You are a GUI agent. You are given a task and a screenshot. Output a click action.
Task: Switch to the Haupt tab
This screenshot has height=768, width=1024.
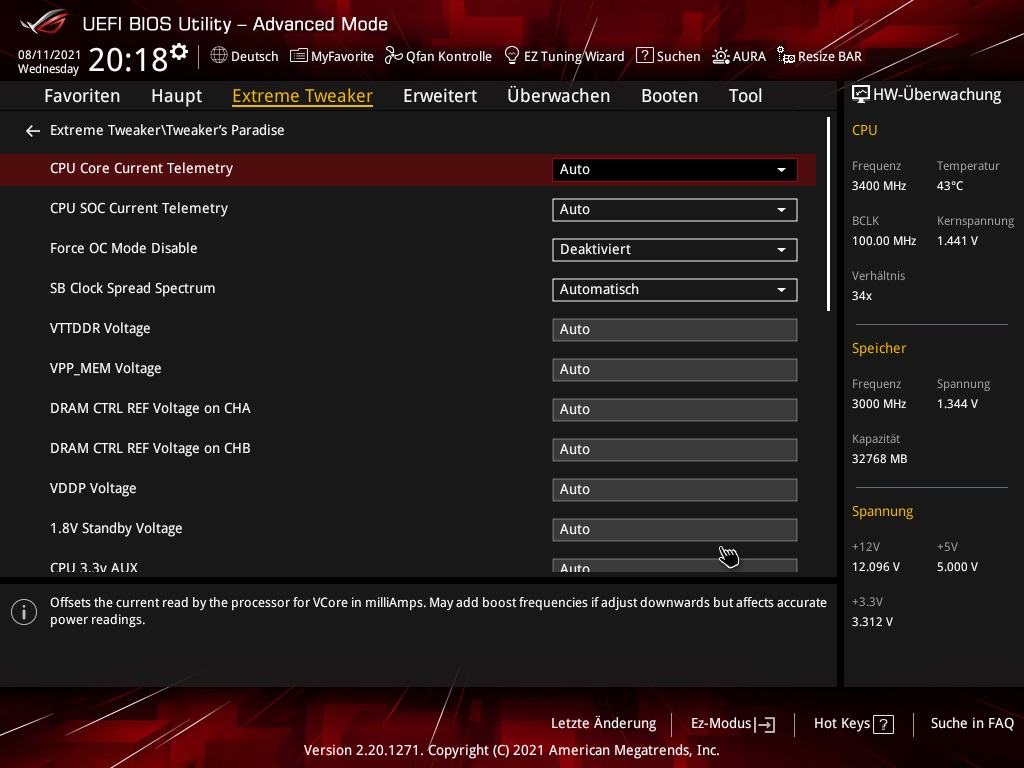[176, 95]
